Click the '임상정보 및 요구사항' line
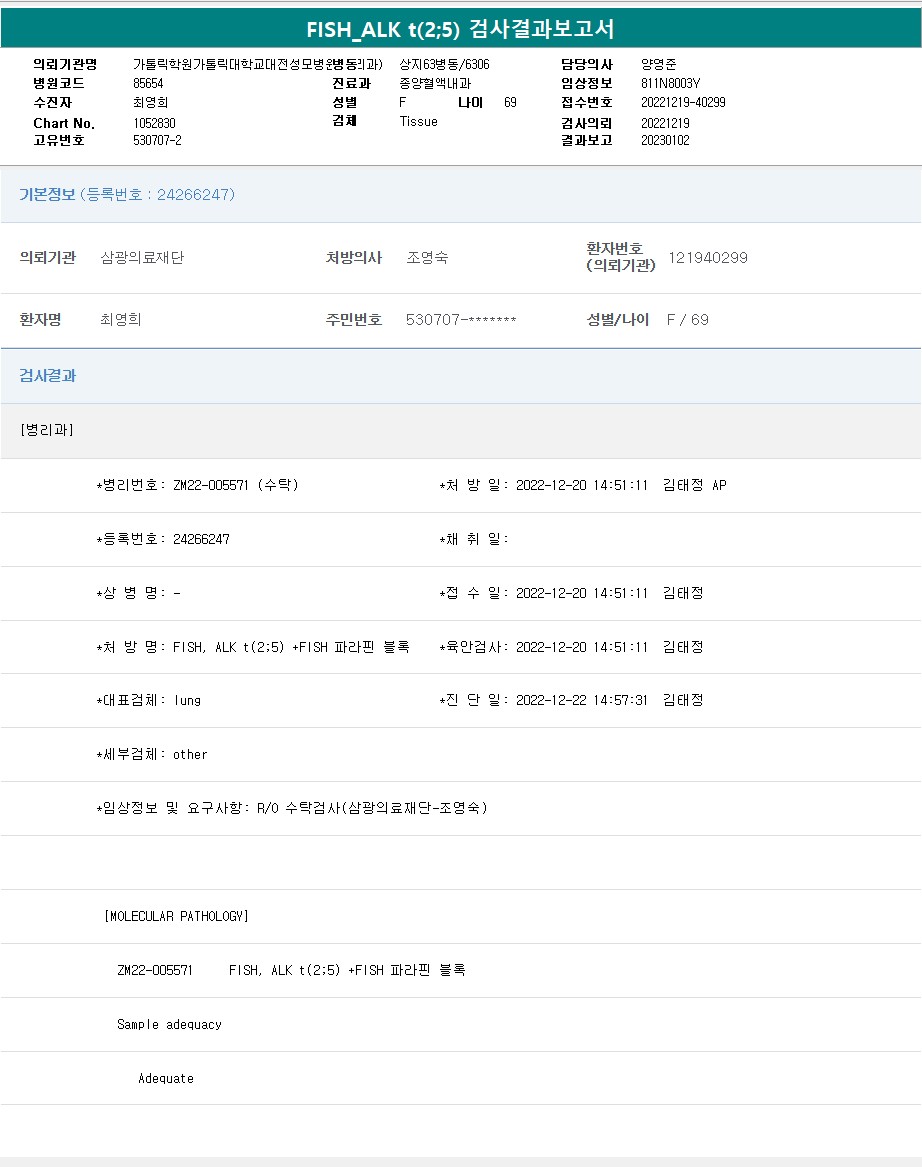 tap(292, 808)
